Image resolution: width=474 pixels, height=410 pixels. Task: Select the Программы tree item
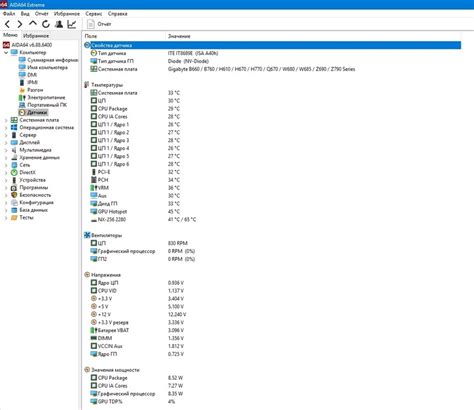point(34,187)
